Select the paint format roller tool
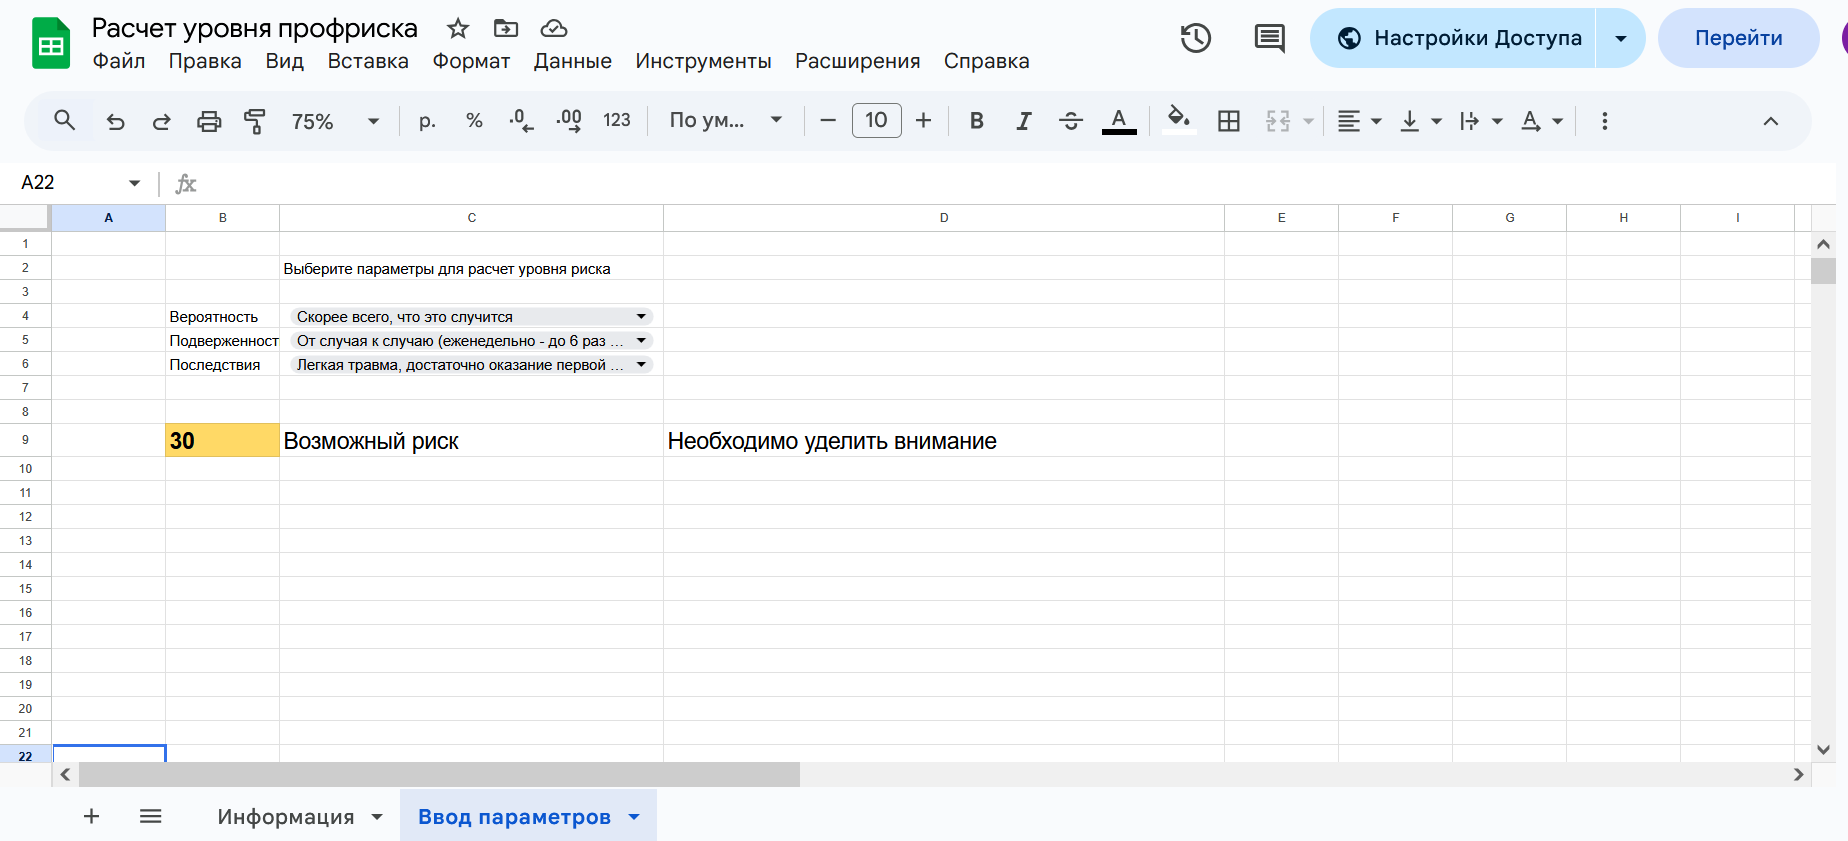The width and height of the screenshot is (1848, 841). coord(255,122)
